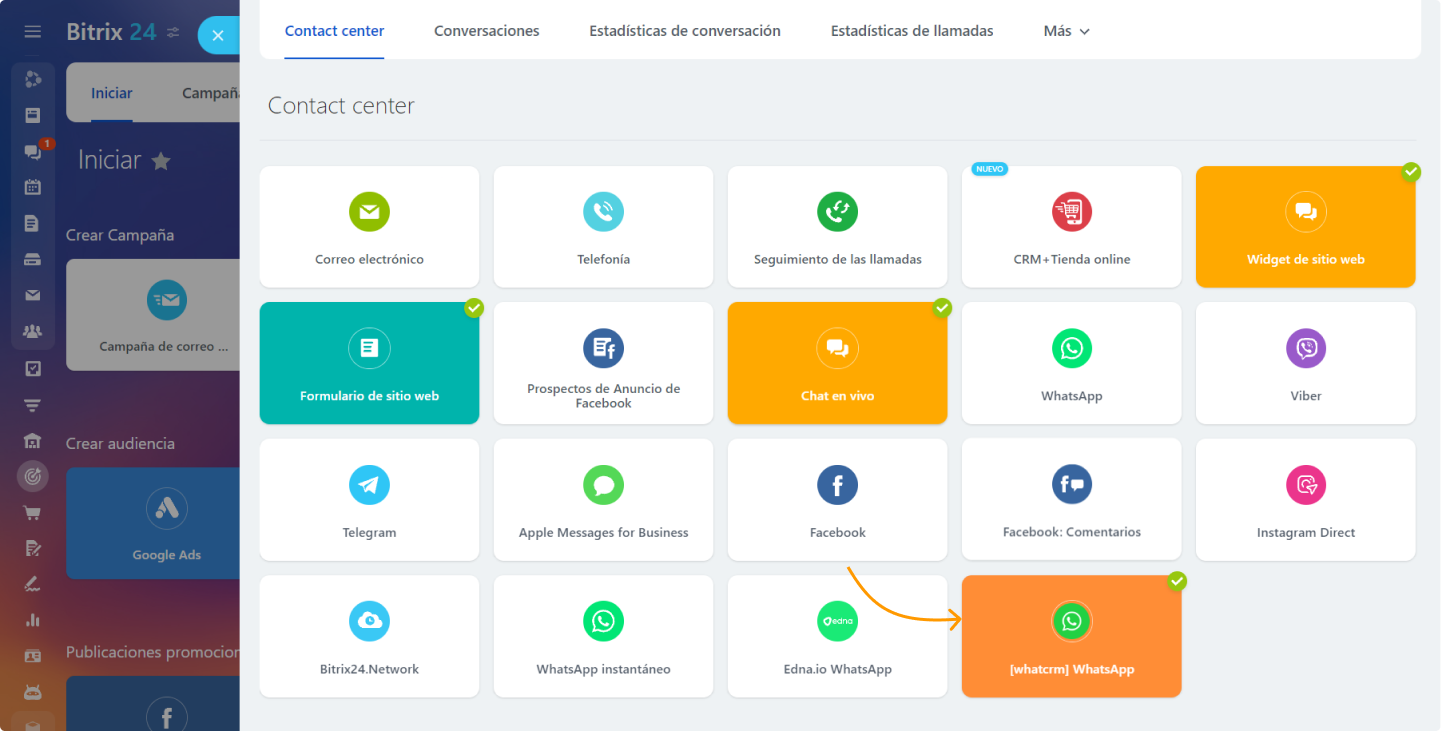
Task: Open the Instagram Direct card
Action: tap(1305, 500)
